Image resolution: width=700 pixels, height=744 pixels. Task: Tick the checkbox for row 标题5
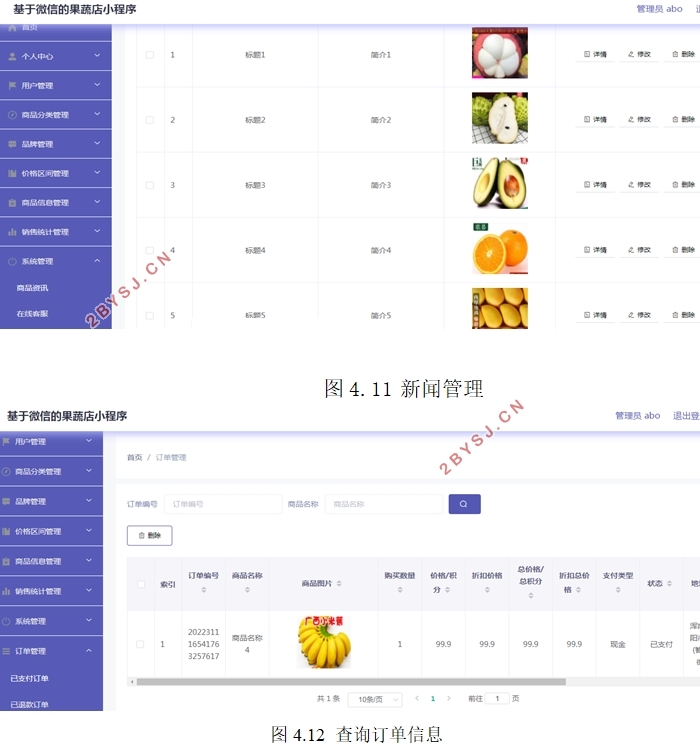[149, 316]
